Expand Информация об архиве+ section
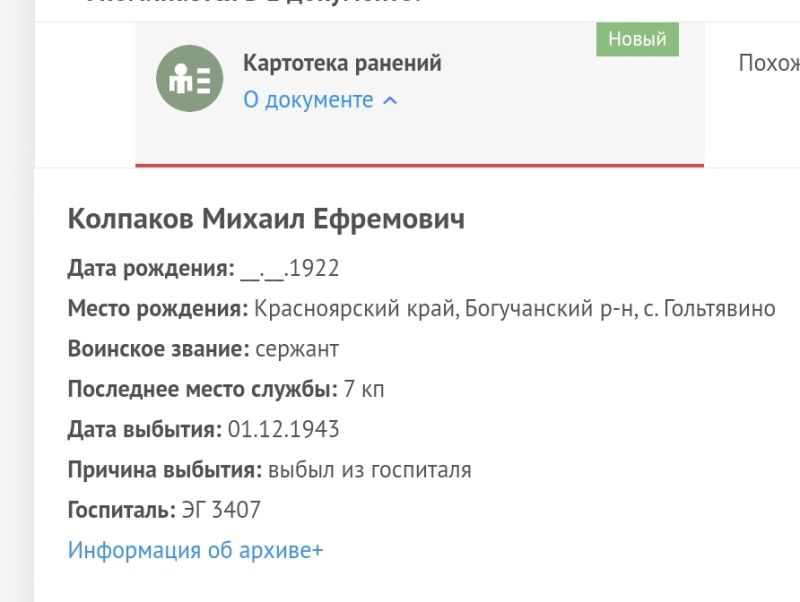Viewport: 800px width, 602px height. coord(195,550)
